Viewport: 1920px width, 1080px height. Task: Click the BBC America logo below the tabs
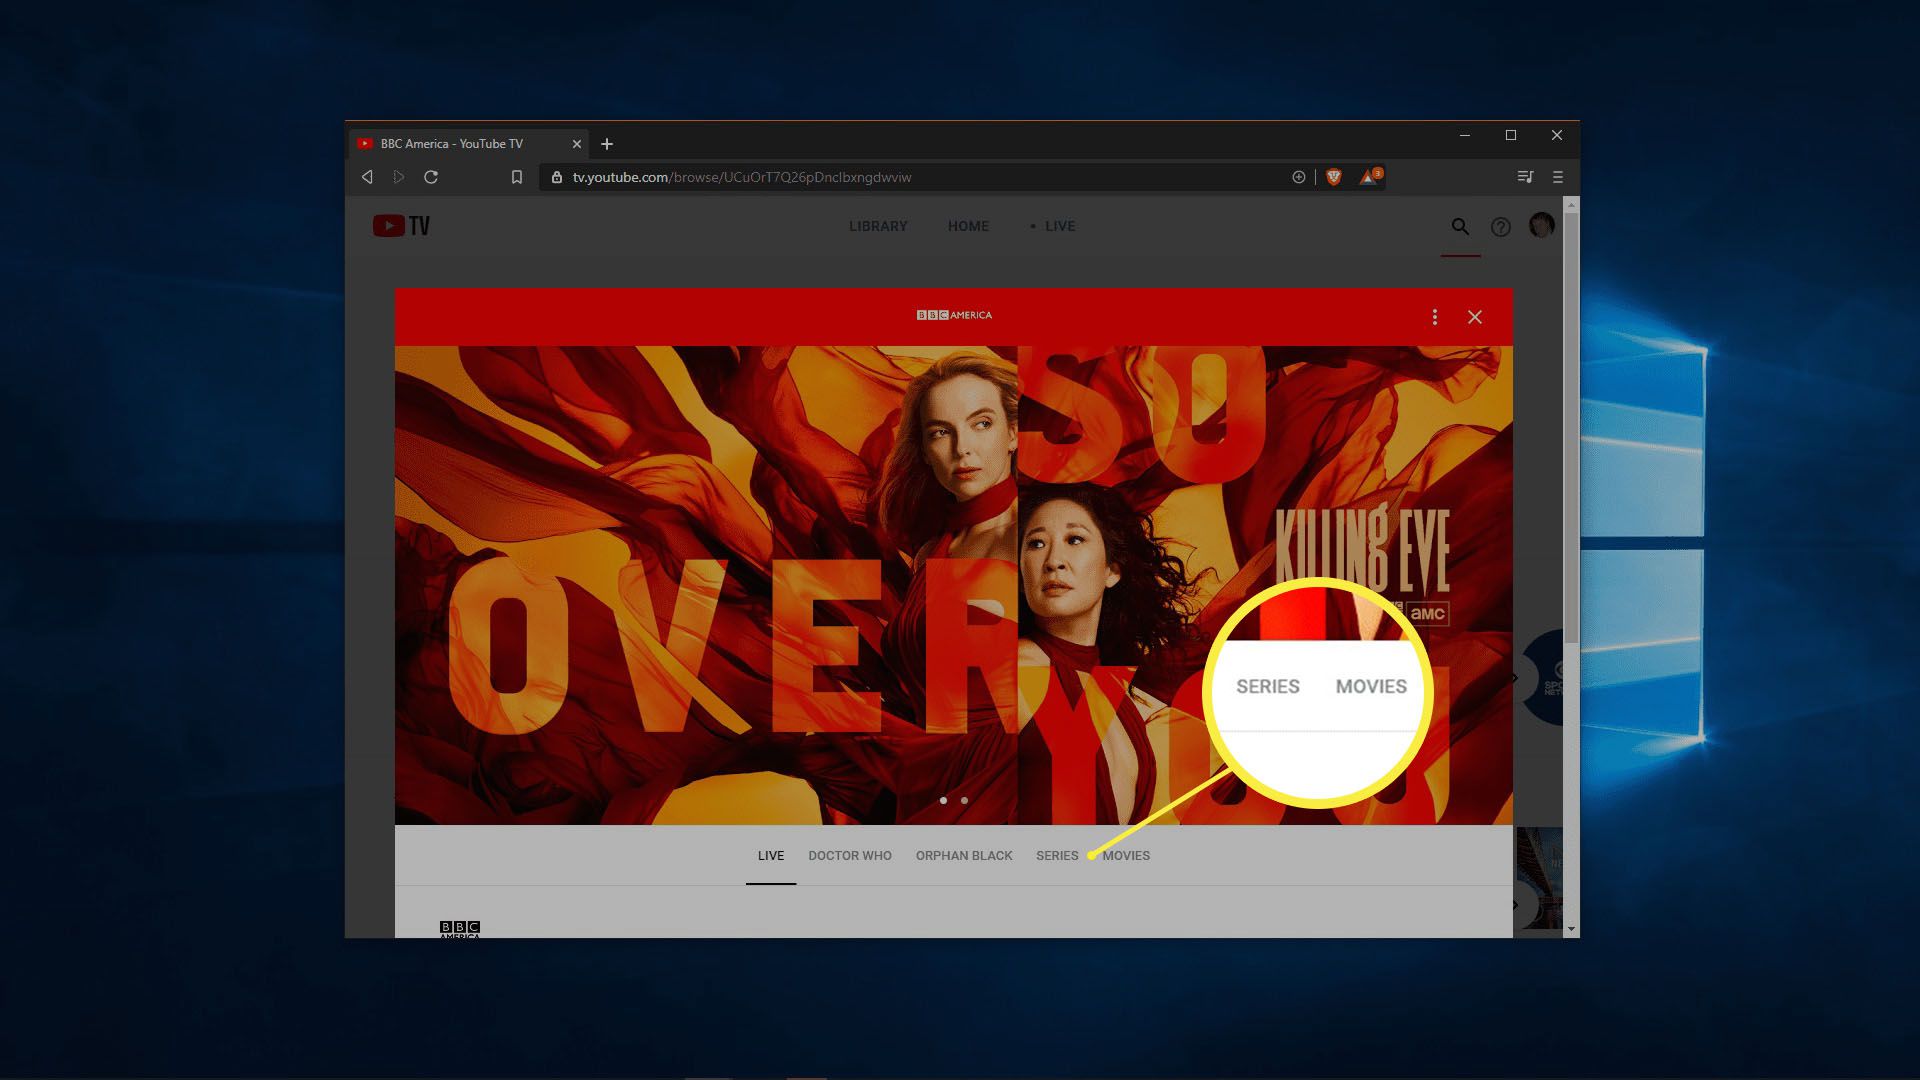pyautogui.click(x=460, y=929)
